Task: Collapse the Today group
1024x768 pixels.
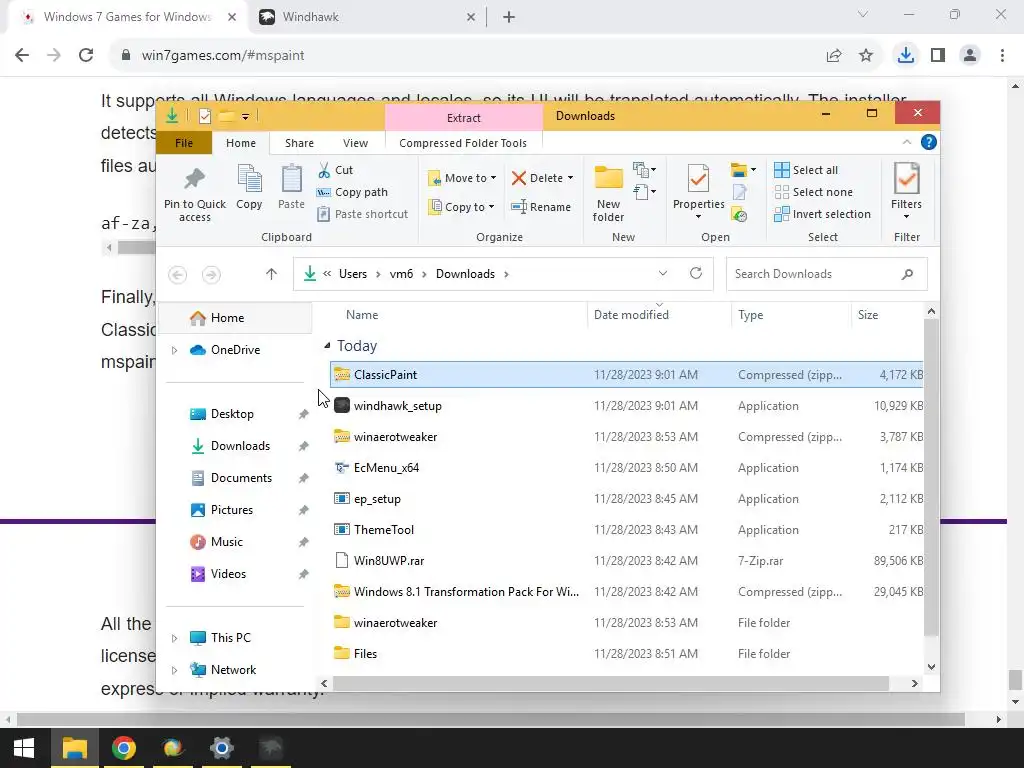Action: [327, 345]
